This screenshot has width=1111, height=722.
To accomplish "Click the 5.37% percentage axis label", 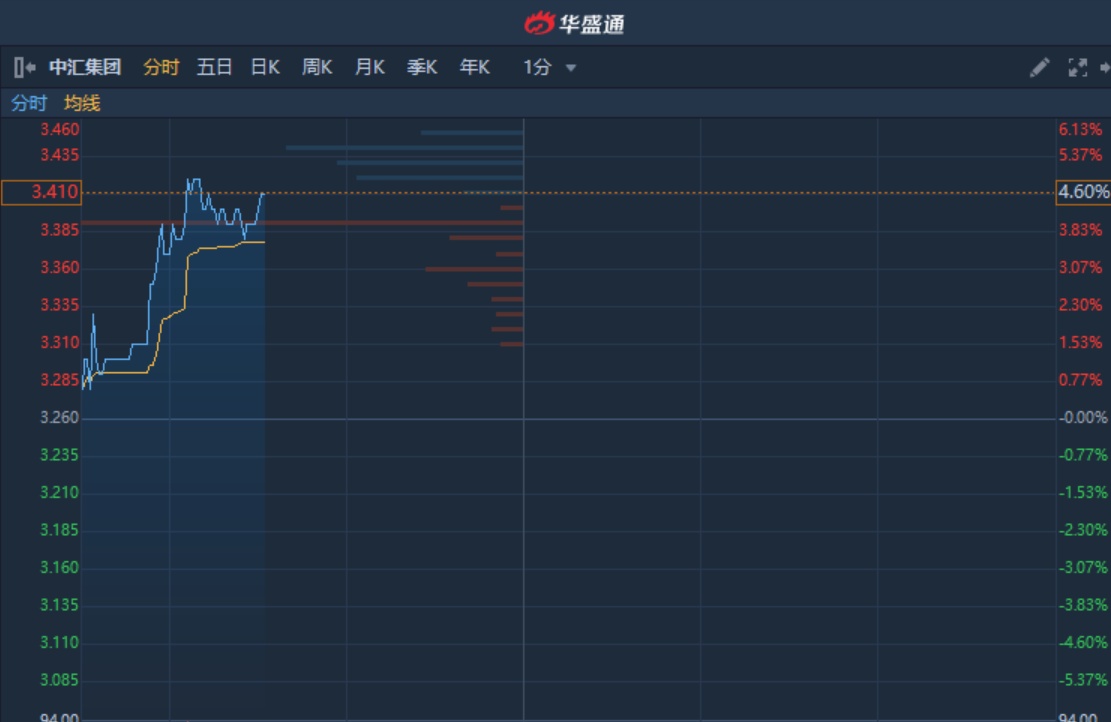I will 1081,155.
